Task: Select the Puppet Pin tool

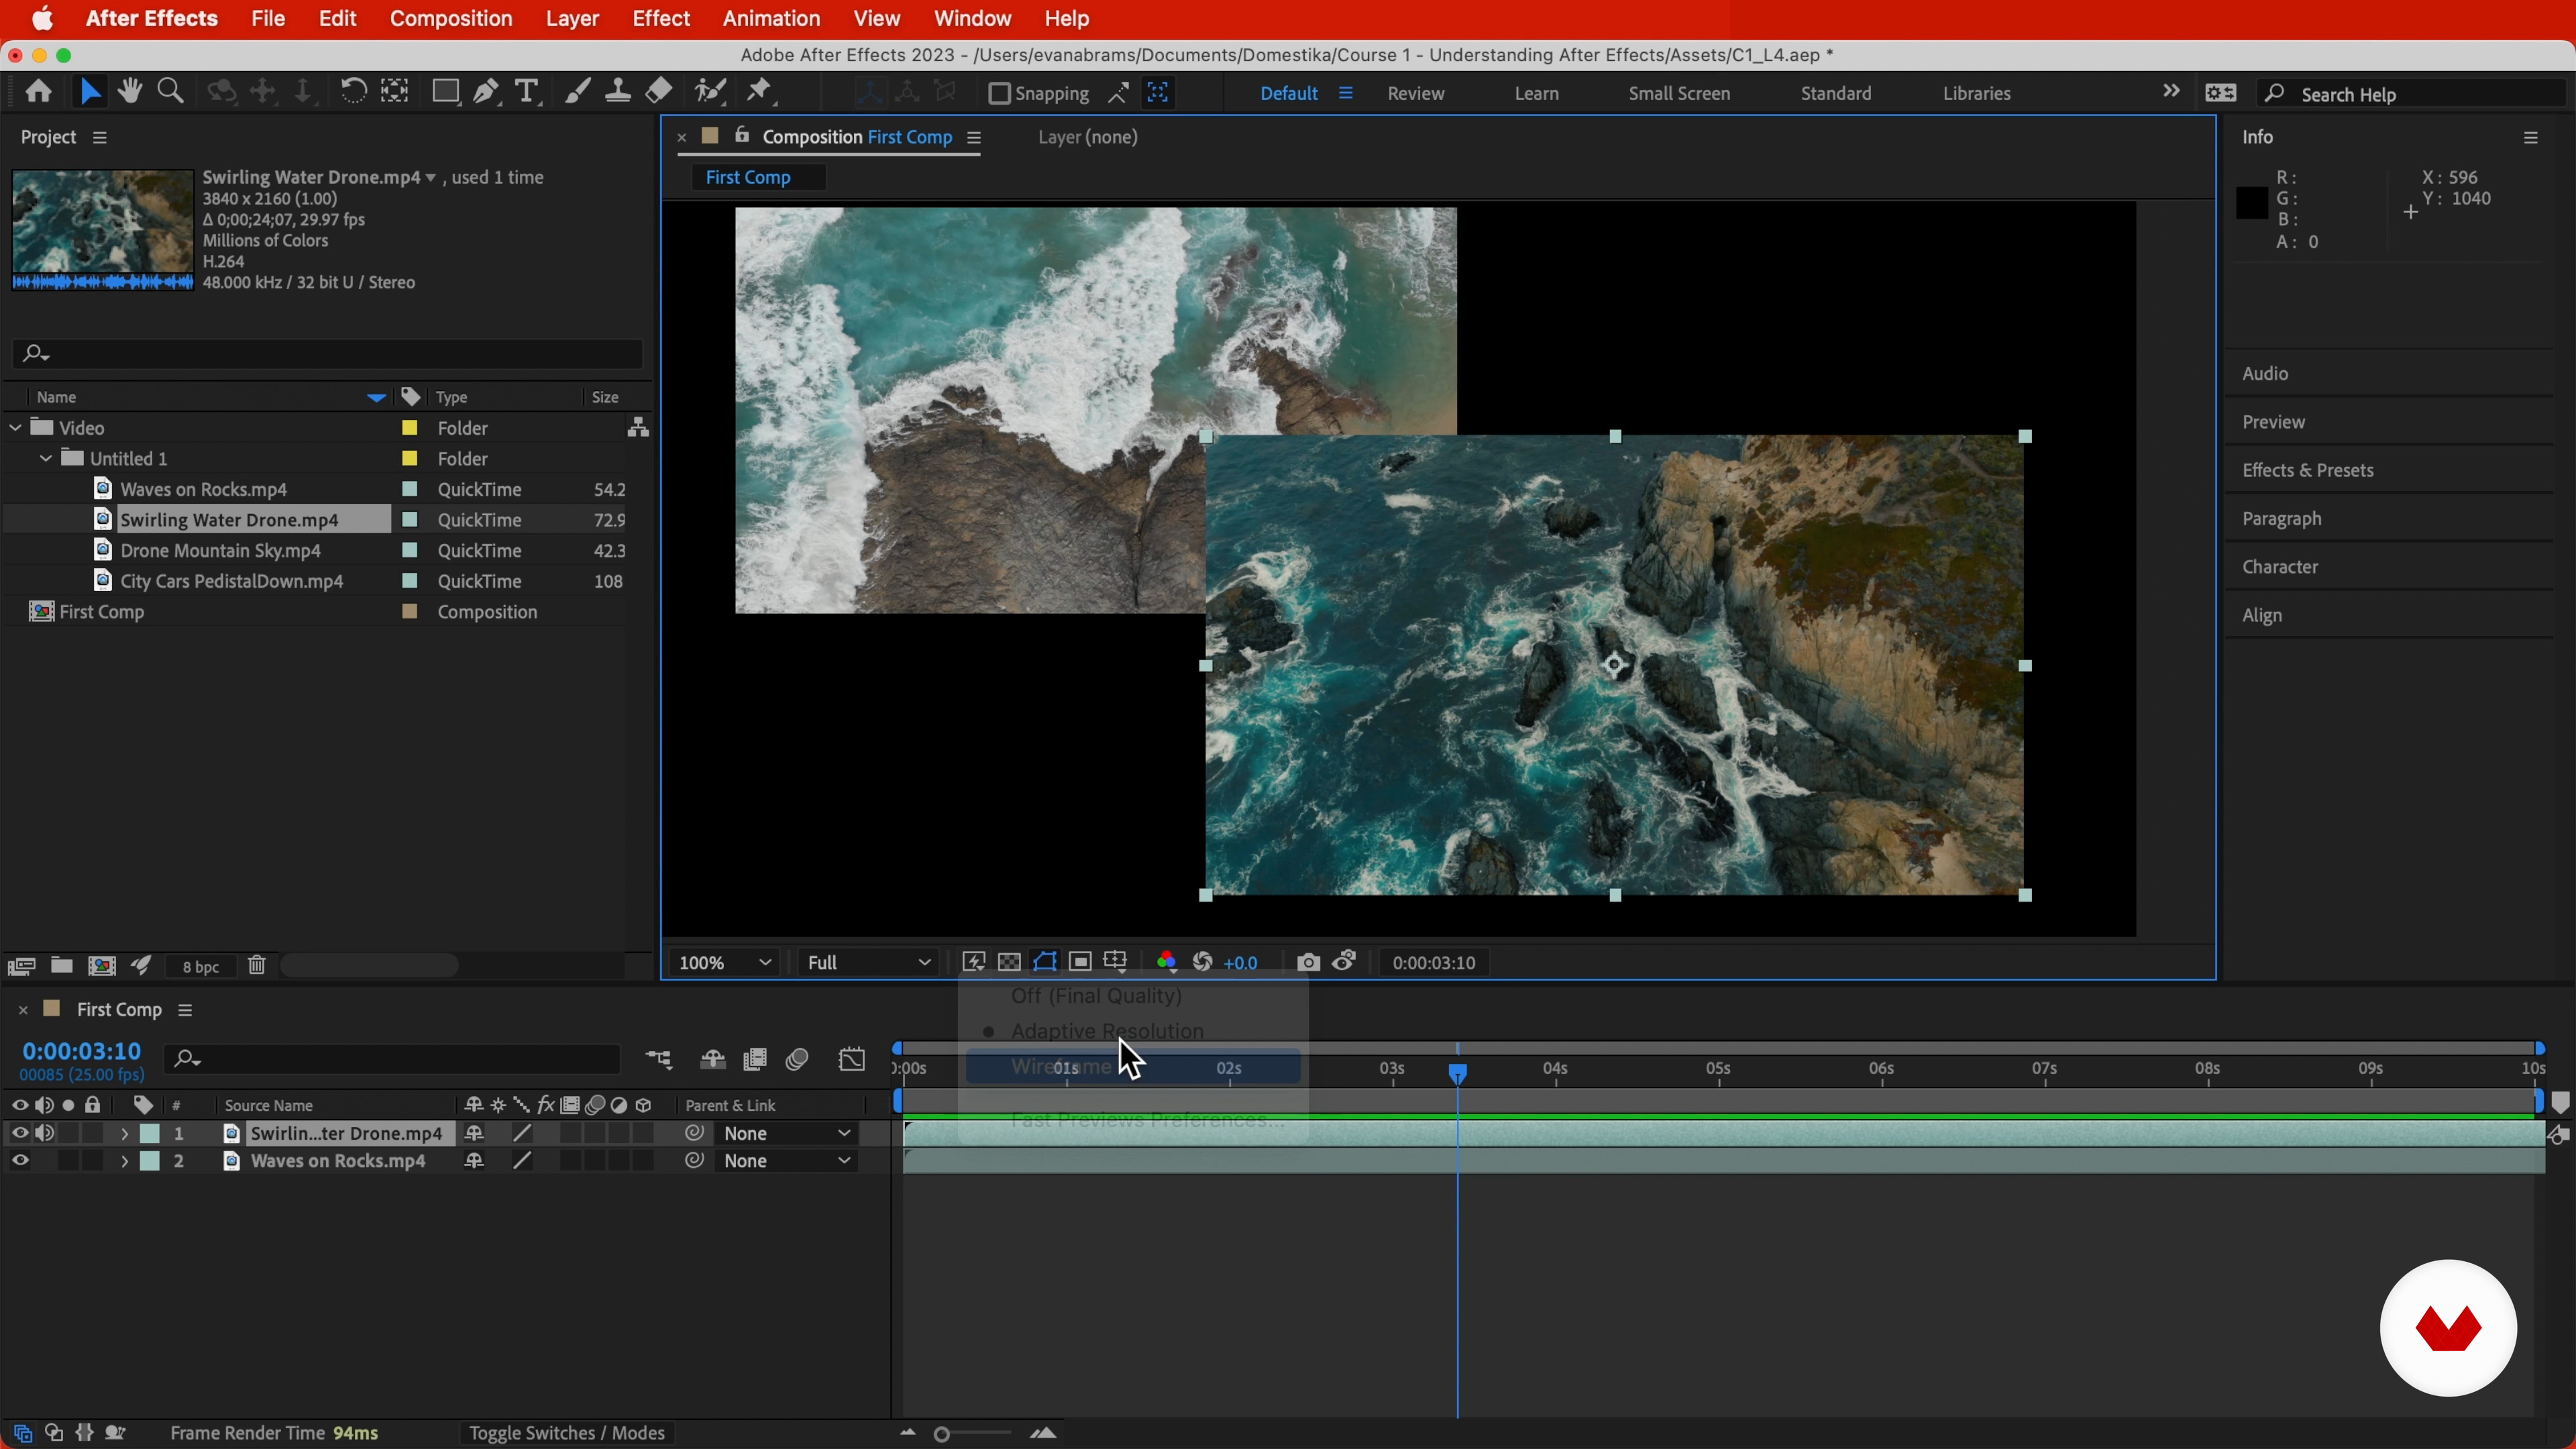Action: point(761,92)
